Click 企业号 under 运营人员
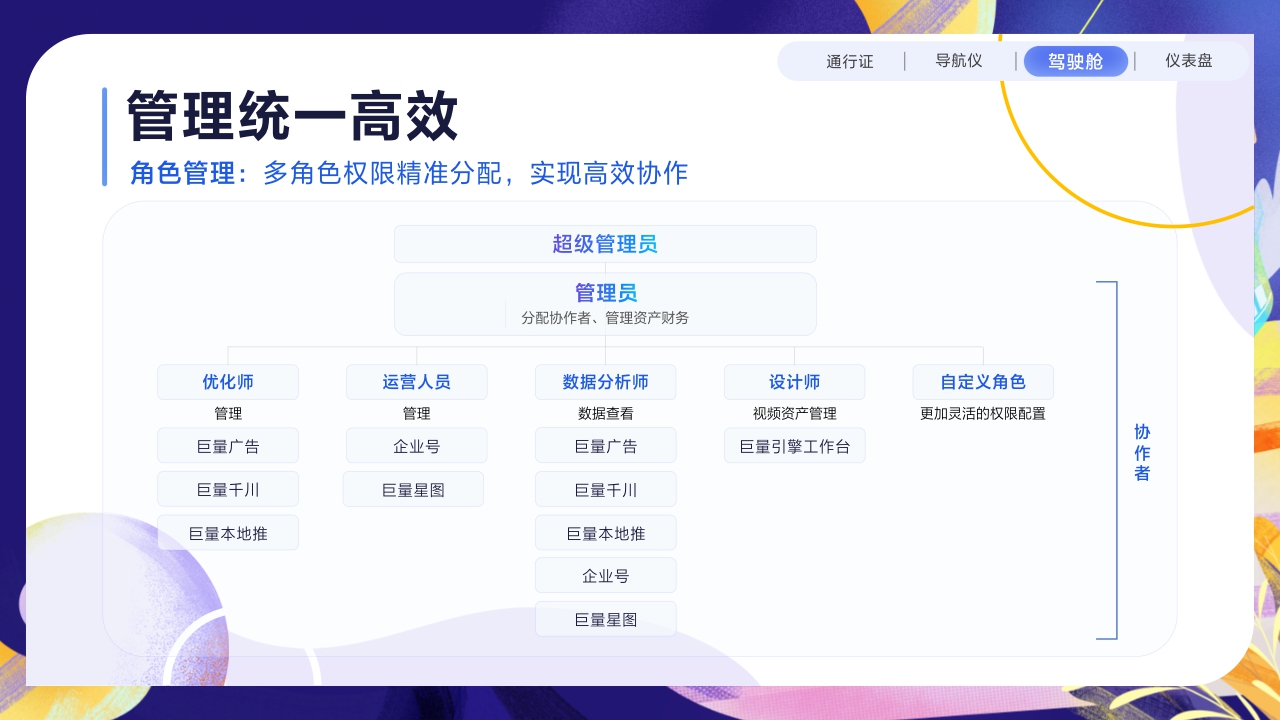 [x=415, y=445]
